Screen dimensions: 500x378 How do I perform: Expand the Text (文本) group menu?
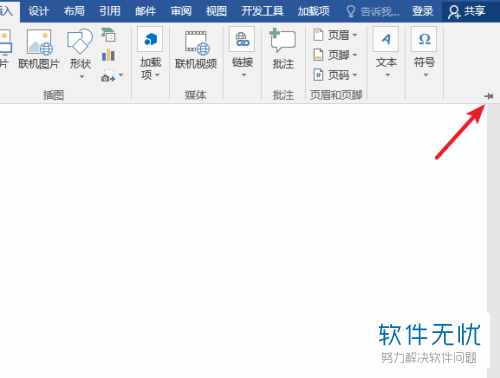click(x=386, y=53)
